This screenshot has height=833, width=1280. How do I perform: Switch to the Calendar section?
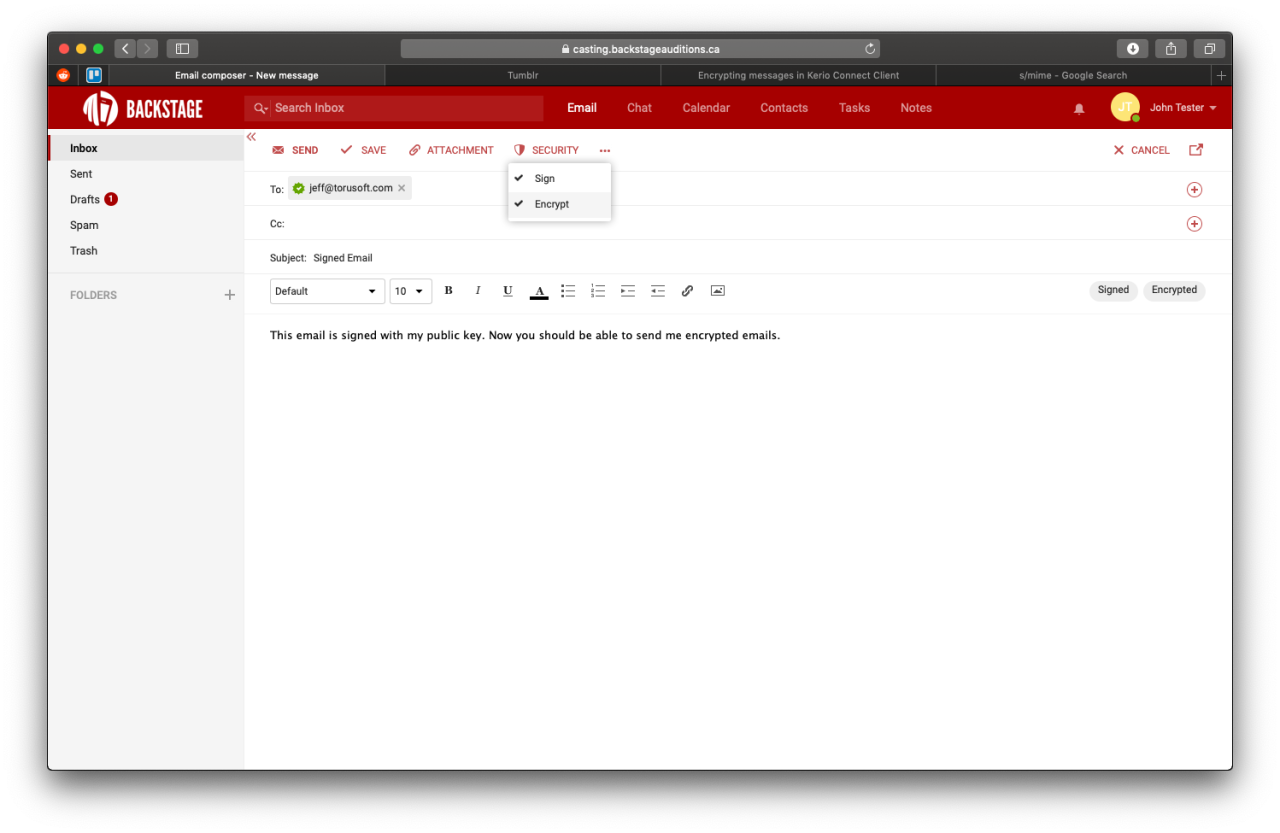706,108
